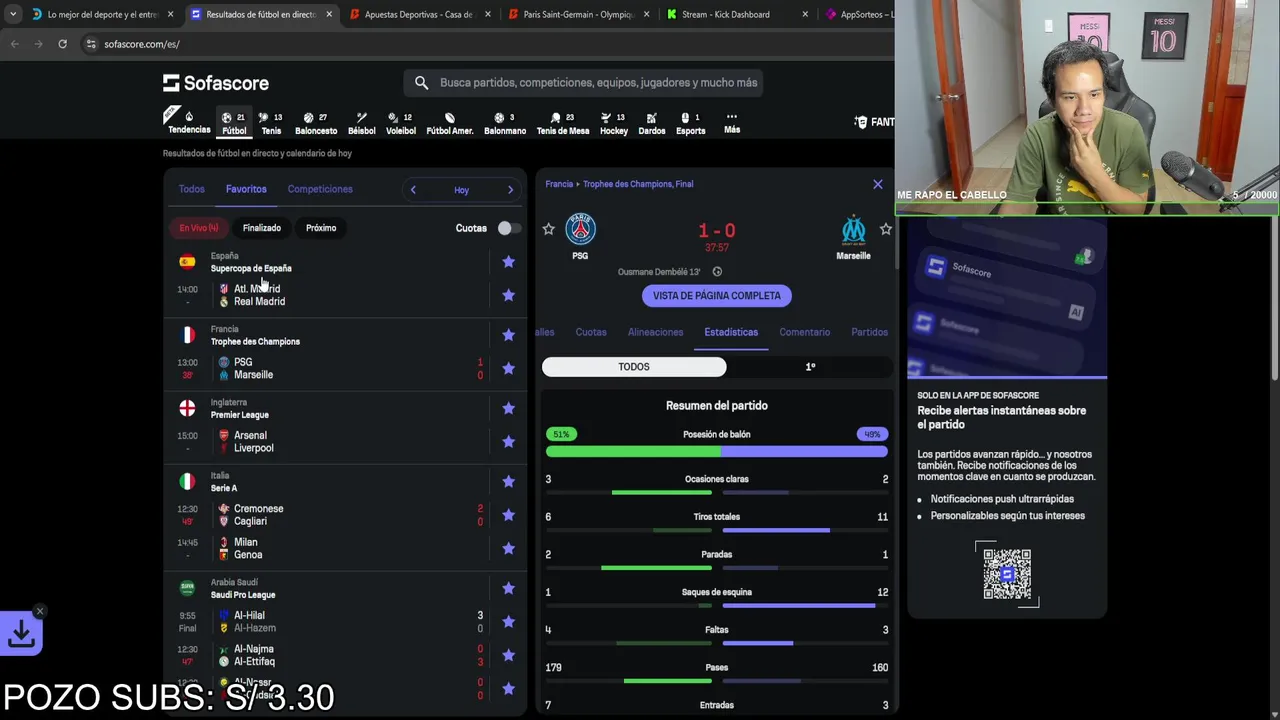This screenshot has height=720, width=1280.
Task: Open the PSG team logo
Action: tap(580, 229)
